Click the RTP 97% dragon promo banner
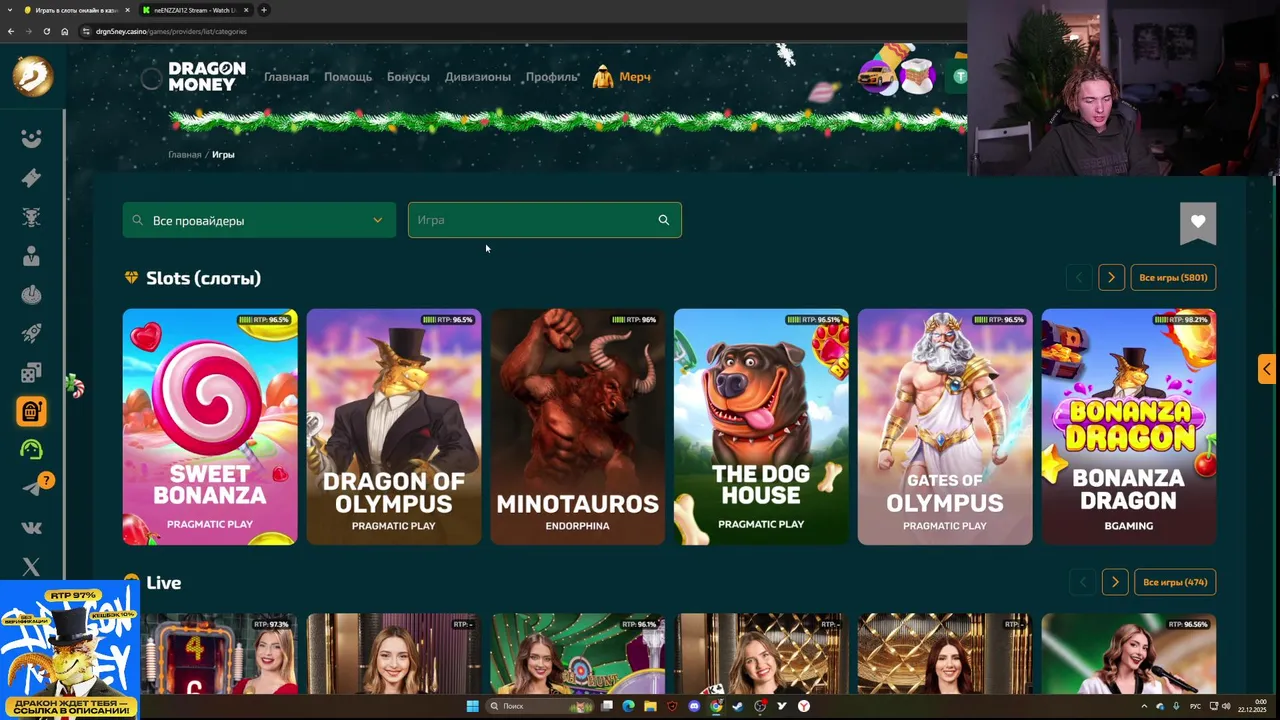The width and height of the screenshot is (1280, 720). [x=70, y=650]
